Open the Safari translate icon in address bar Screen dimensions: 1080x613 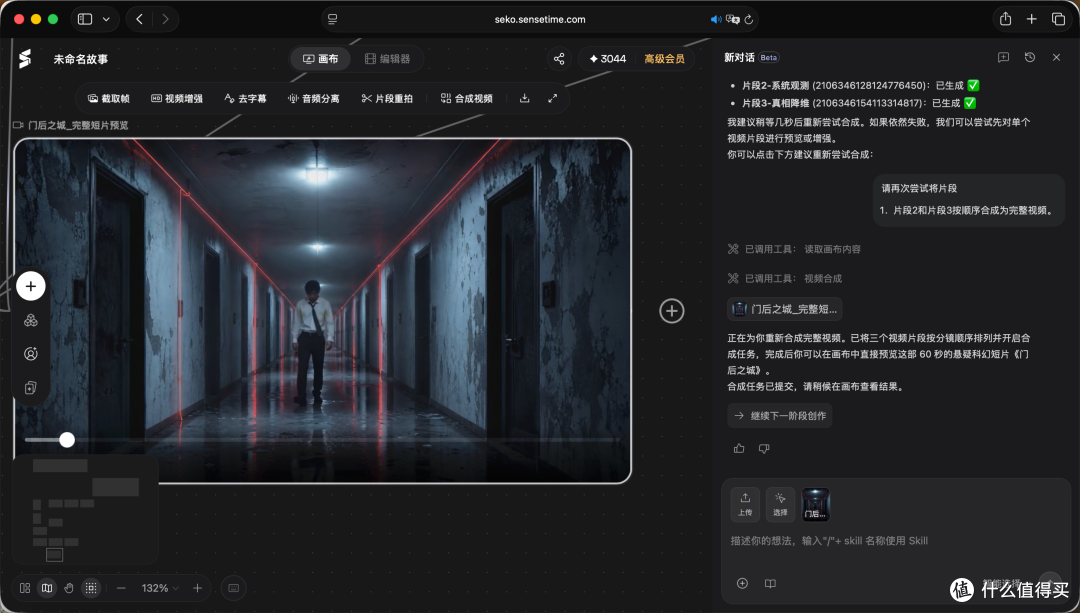pyautogui.click(x=732, y=19)
